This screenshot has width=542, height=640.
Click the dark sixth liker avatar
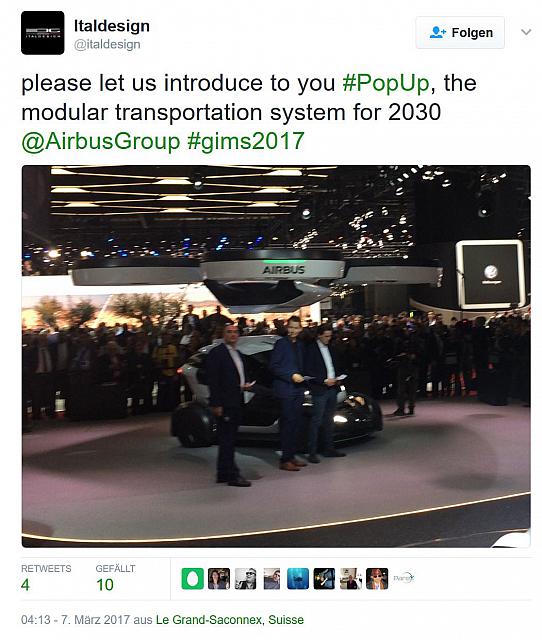click(x=324, y=578)
